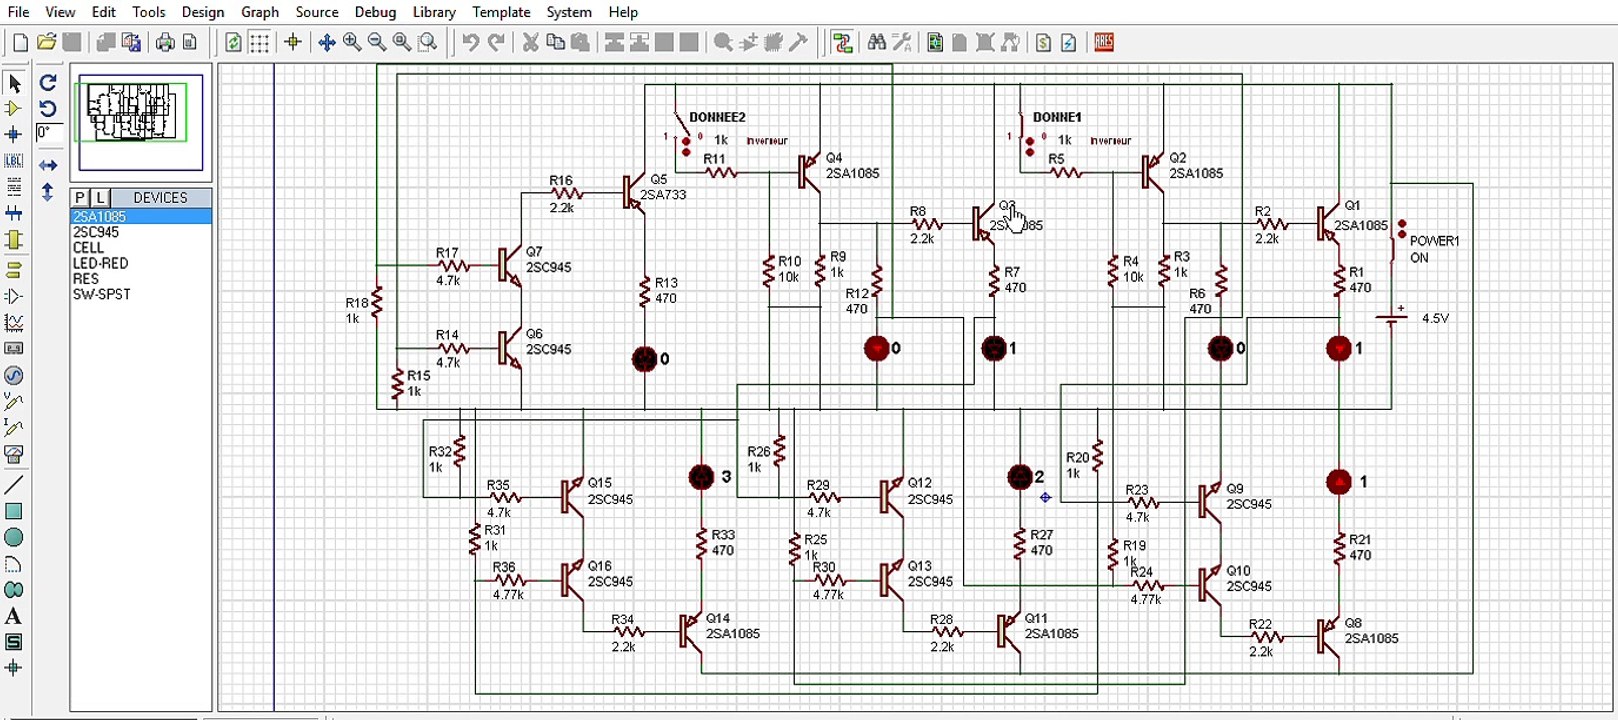Image resolution: width=1618 pixels, height=720 pixels.
Task: Choose the 2D text tool (letter A)
Action: [14, 616]
